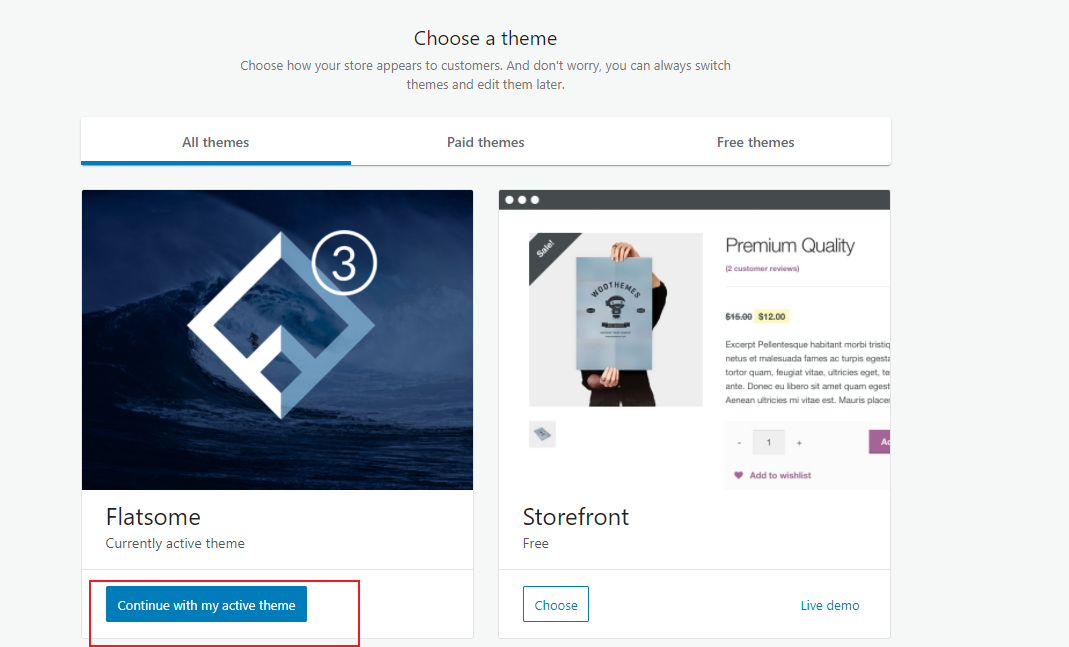Click the heart icon beside Add to wishlist
Image resolution: width=1069 pixels, height=647 pixels.
(x=739, y=475)
